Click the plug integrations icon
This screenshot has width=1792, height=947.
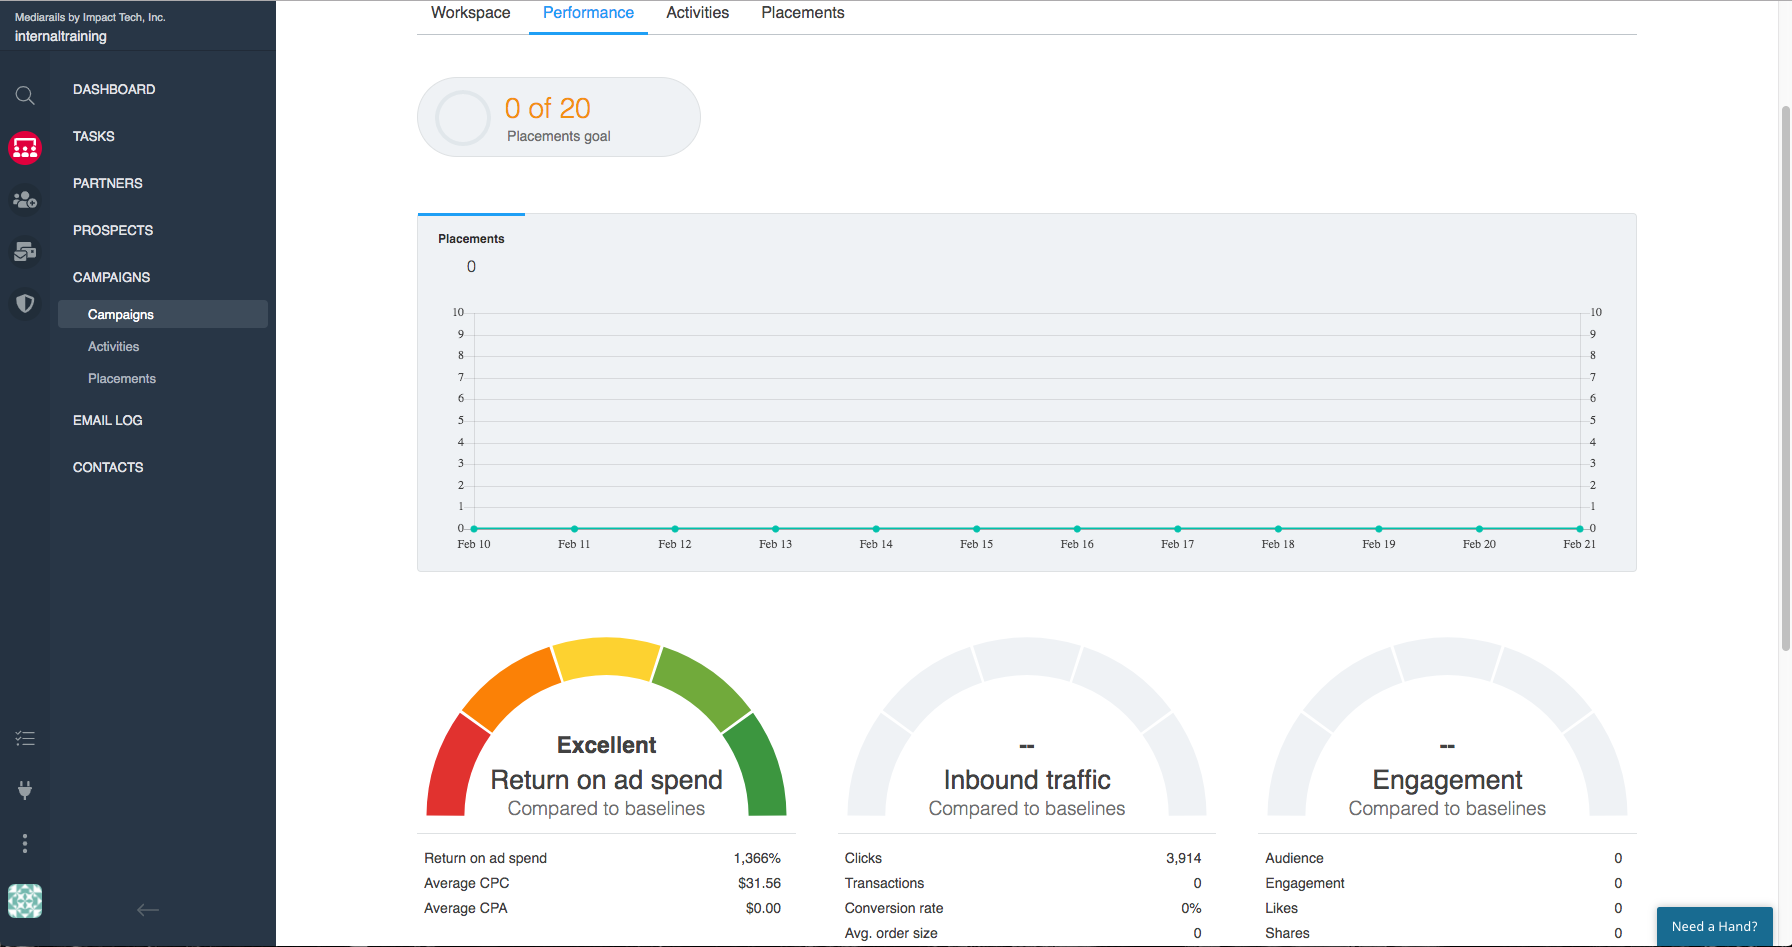(25, 791)
